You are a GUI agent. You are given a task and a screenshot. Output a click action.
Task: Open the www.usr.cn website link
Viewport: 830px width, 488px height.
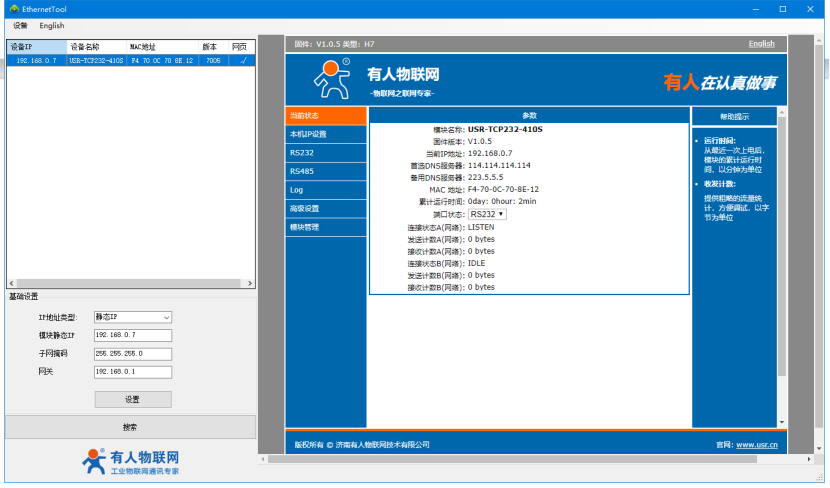click(x=756, y=444)
